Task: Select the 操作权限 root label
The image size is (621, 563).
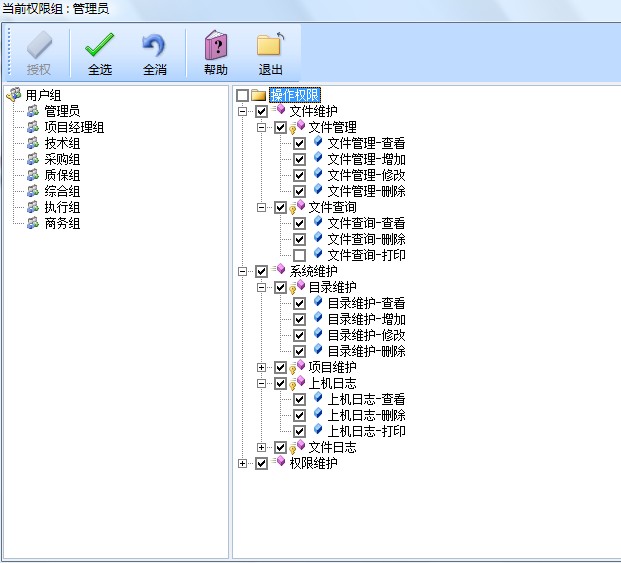Action: point(295,95)
